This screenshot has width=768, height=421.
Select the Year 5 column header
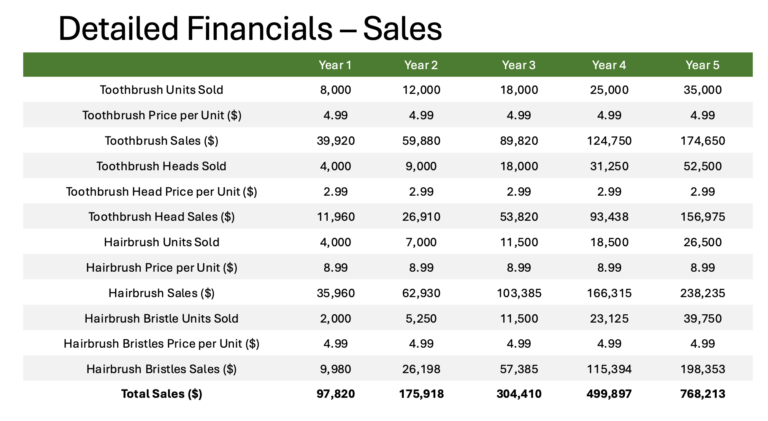[702, 65]
